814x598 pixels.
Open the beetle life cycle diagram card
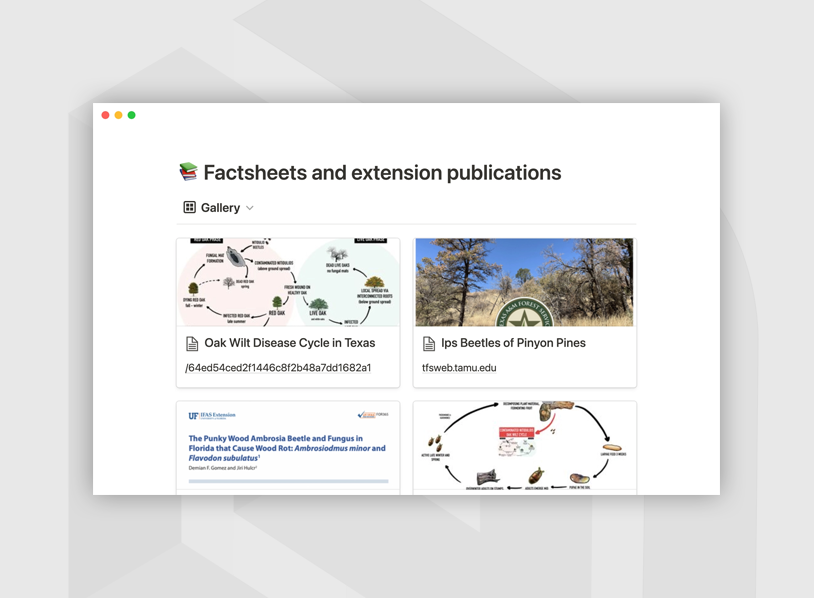click(525, 448)
